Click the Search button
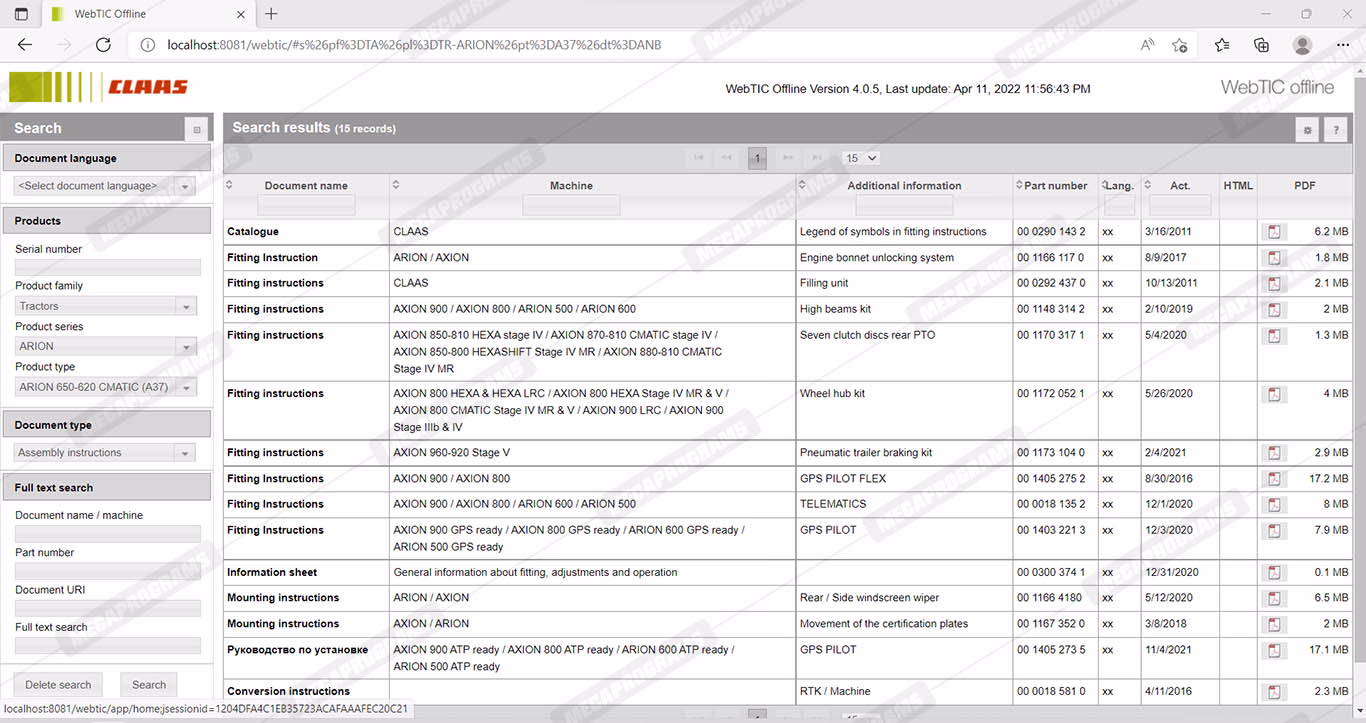Image resolution: width=1366 pixels, height=723 pixels. (149, 685)
